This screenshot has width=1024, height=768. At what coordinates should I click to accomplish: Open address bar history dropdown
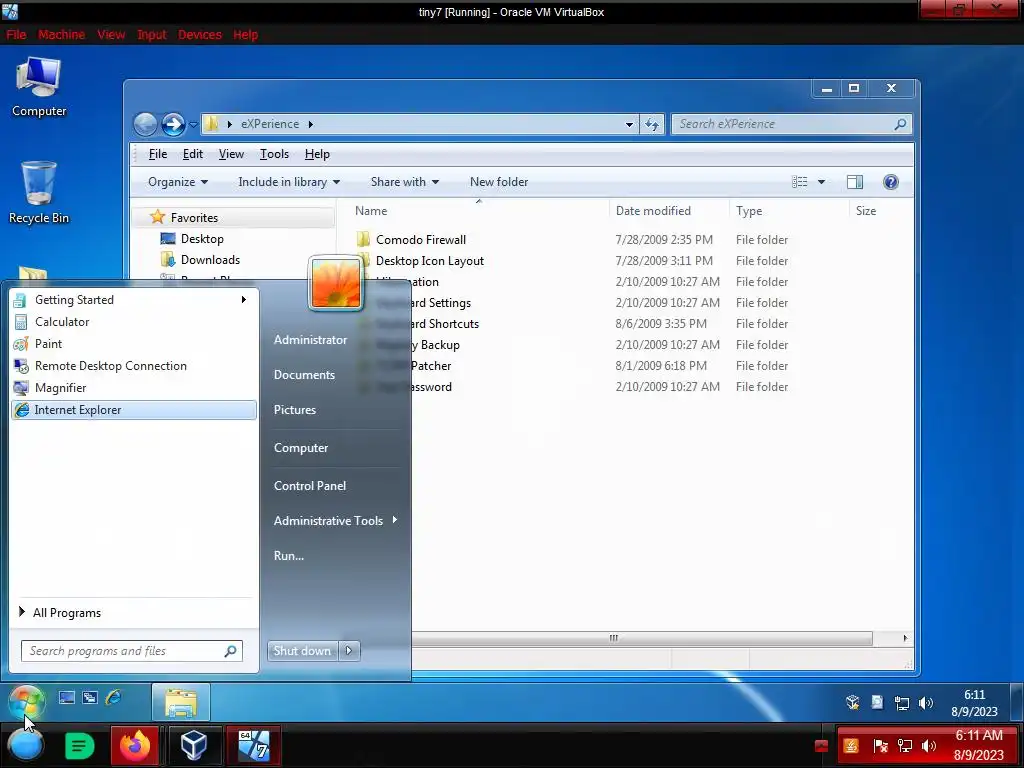click(629, 124)
